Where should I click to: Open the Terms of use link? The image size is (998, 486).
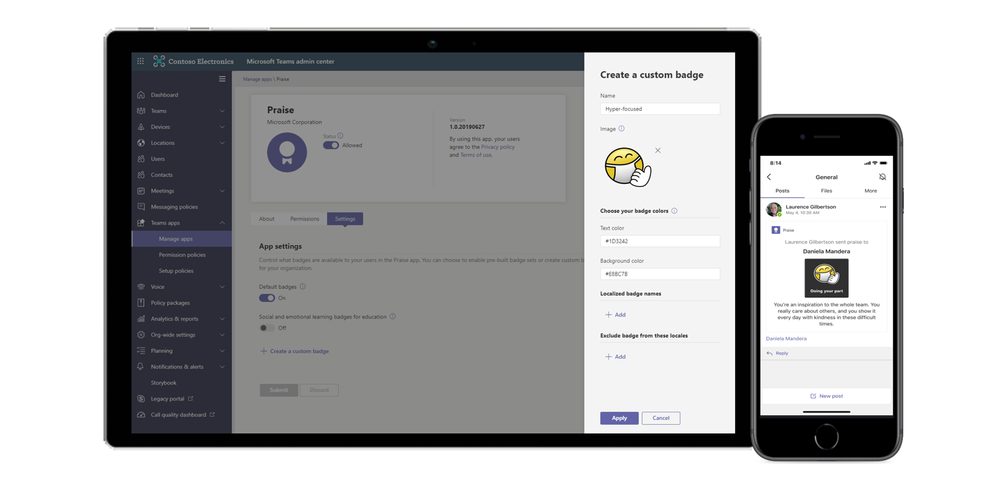pos(475,155)
